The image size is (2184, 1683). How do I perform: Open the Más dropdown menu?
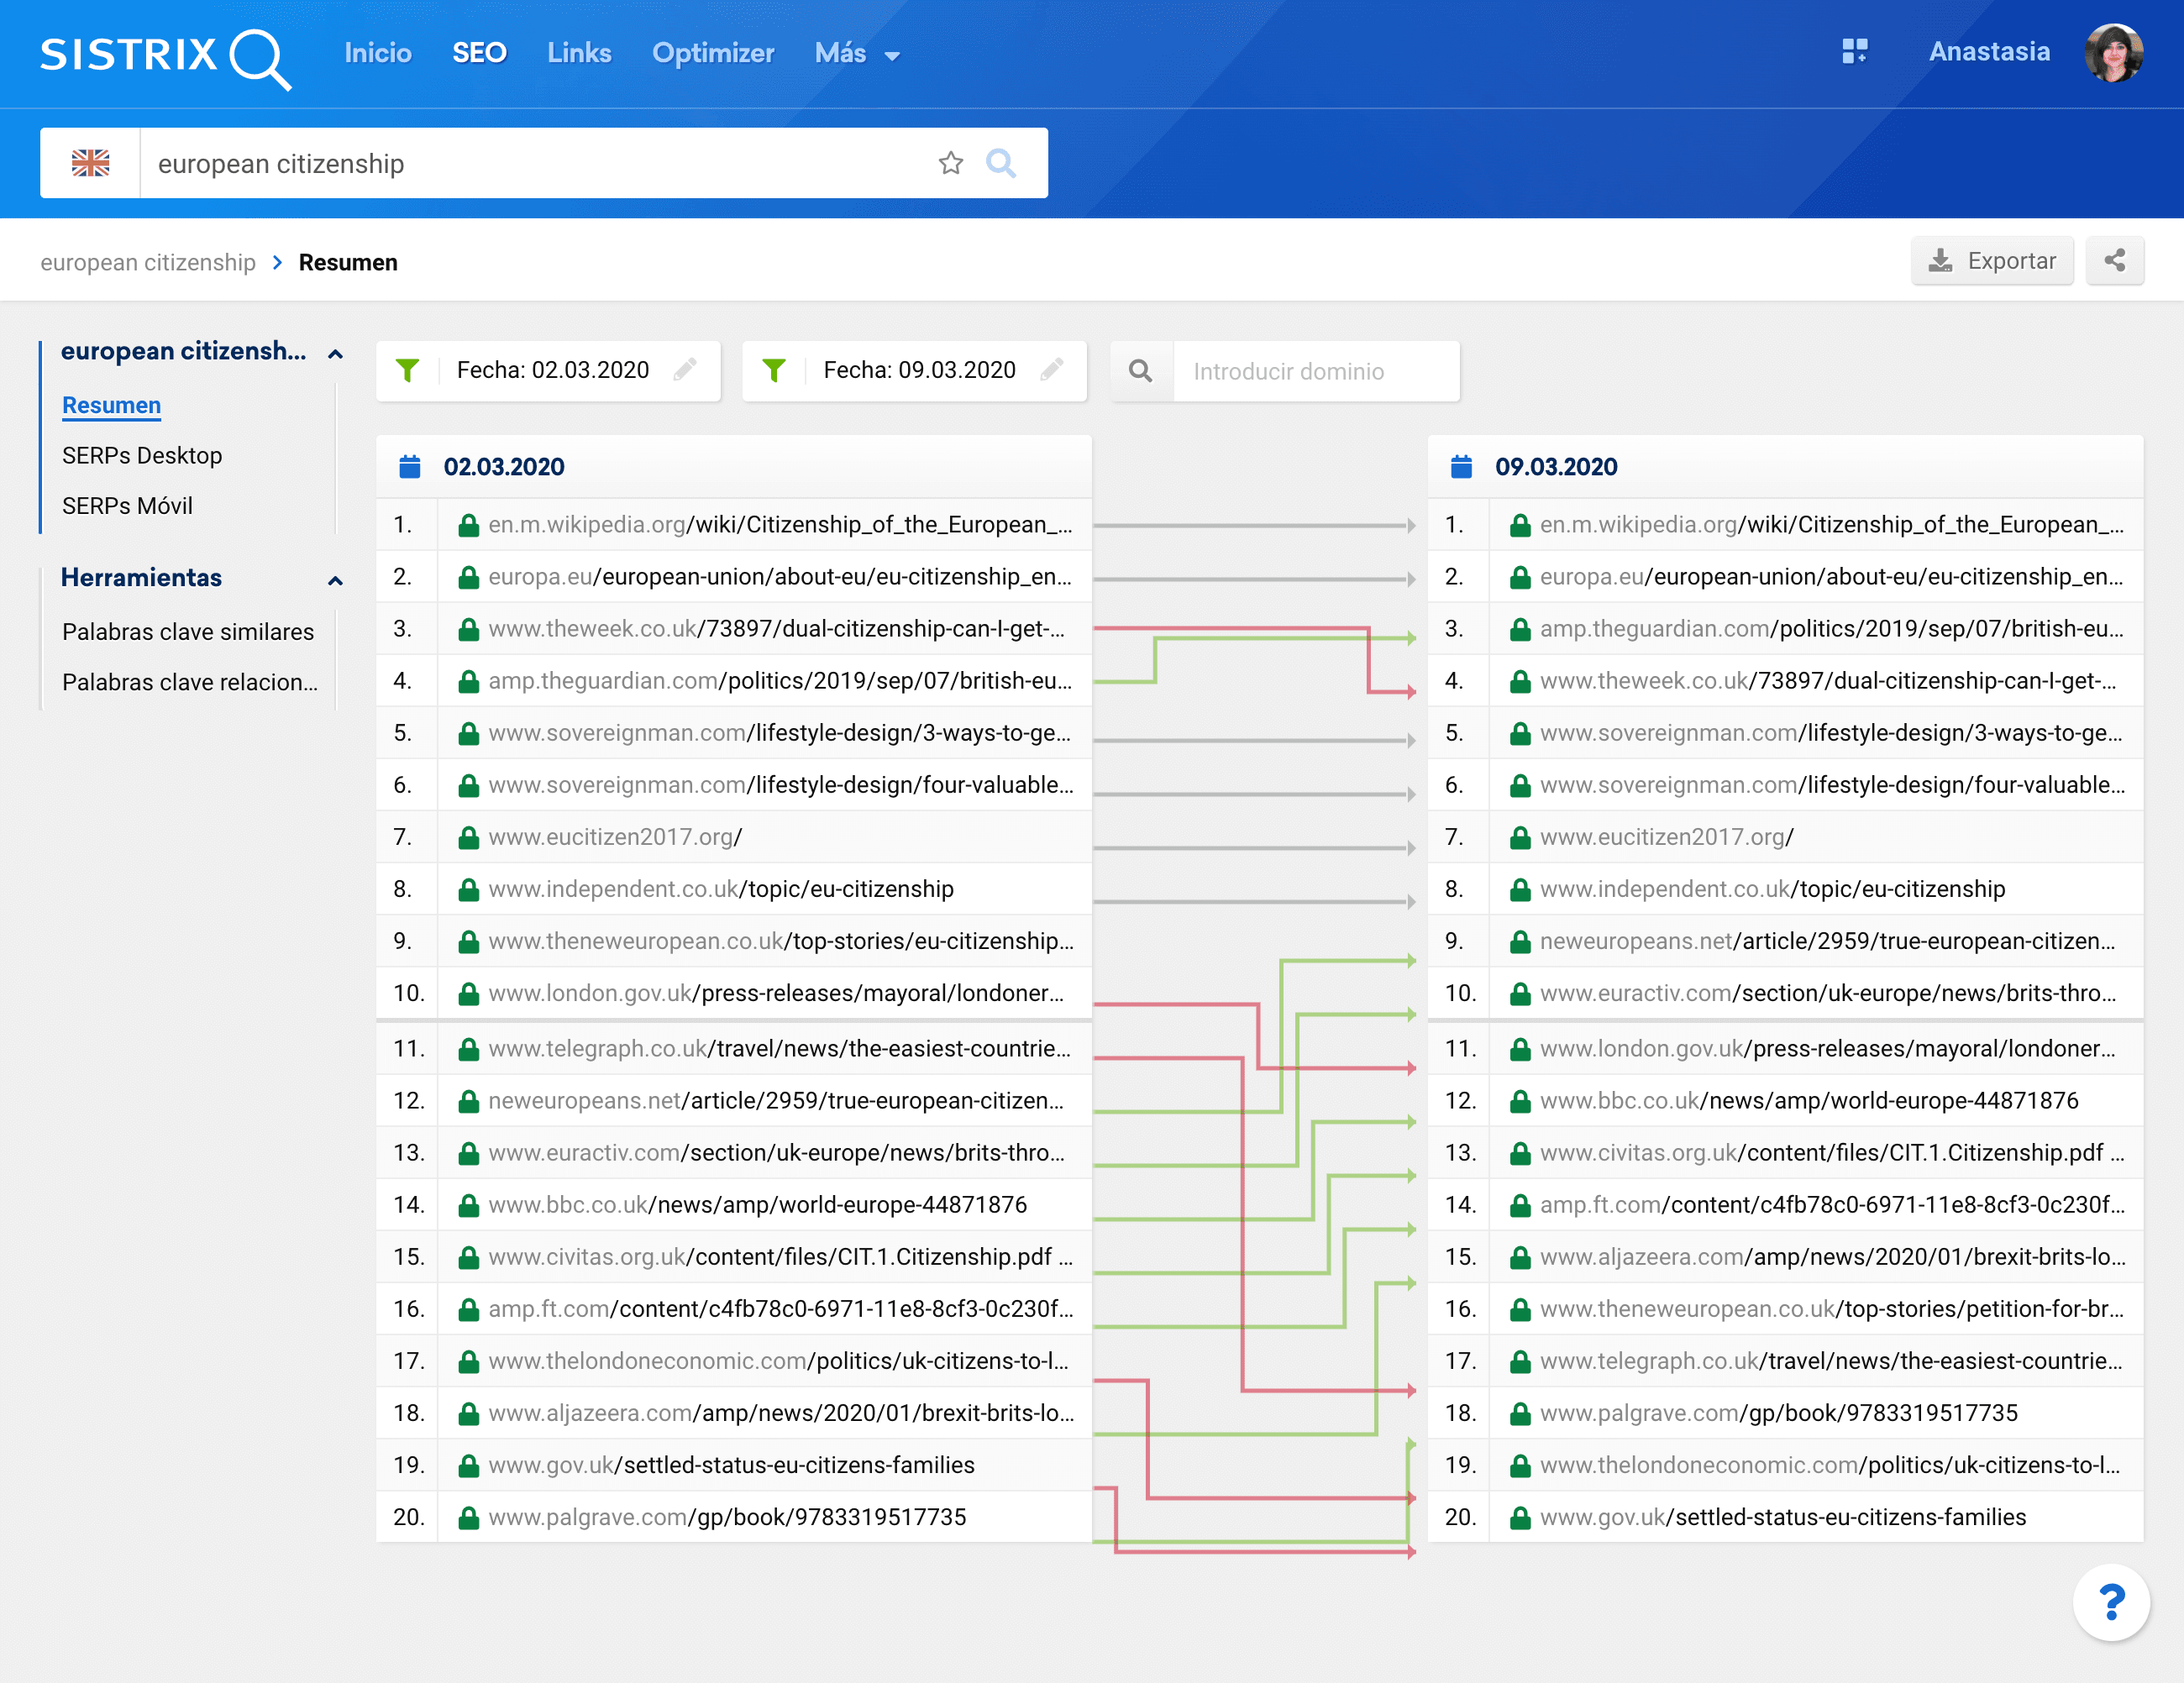(x=857, y=54)
